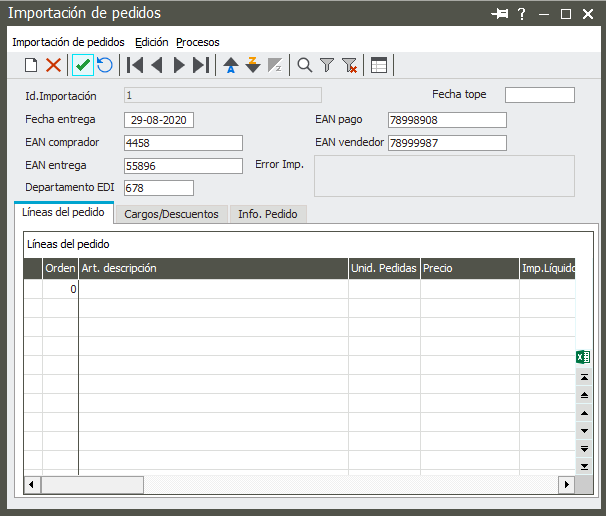Click the blue undo/refresh arrow icon
The image size is (606, 516).
click(x=105, y=65)
